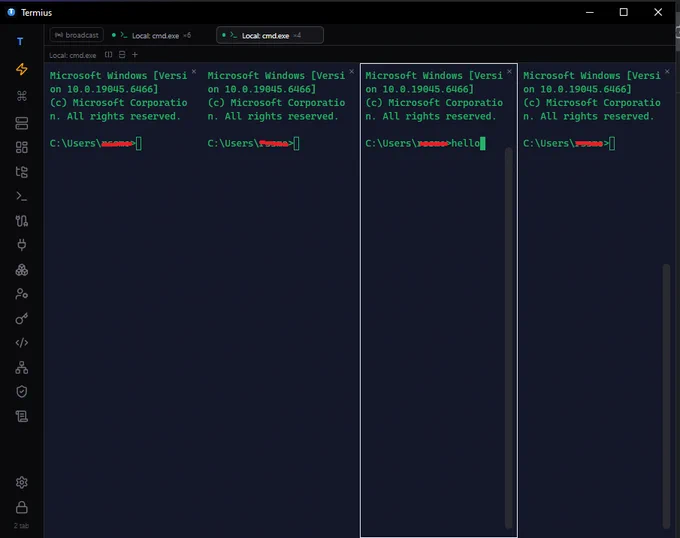Viewport: 680px width, 538px height.
Task: Open the SFTP folder-tree icon in sidebar
Action: click(x=22, y=172)
